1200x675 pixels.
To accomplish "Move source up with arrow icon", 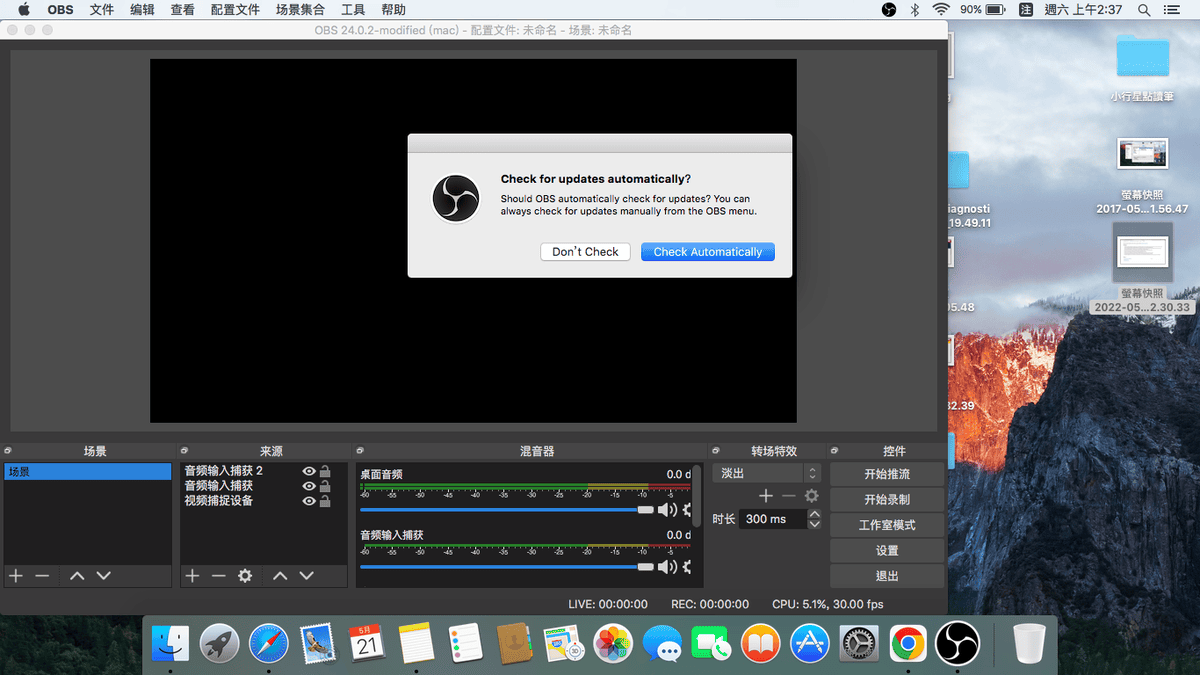I will [280, 576].
